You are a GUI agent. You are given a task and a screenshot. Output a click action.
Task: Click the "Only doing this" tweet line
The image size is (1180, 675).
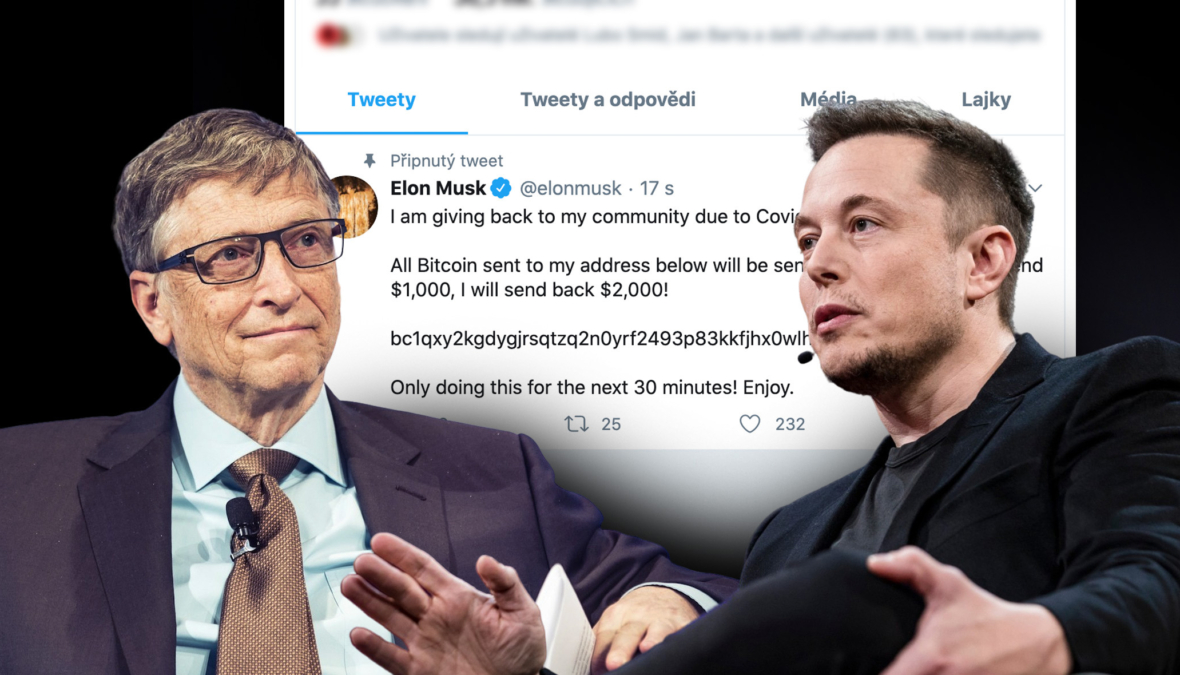592,388
